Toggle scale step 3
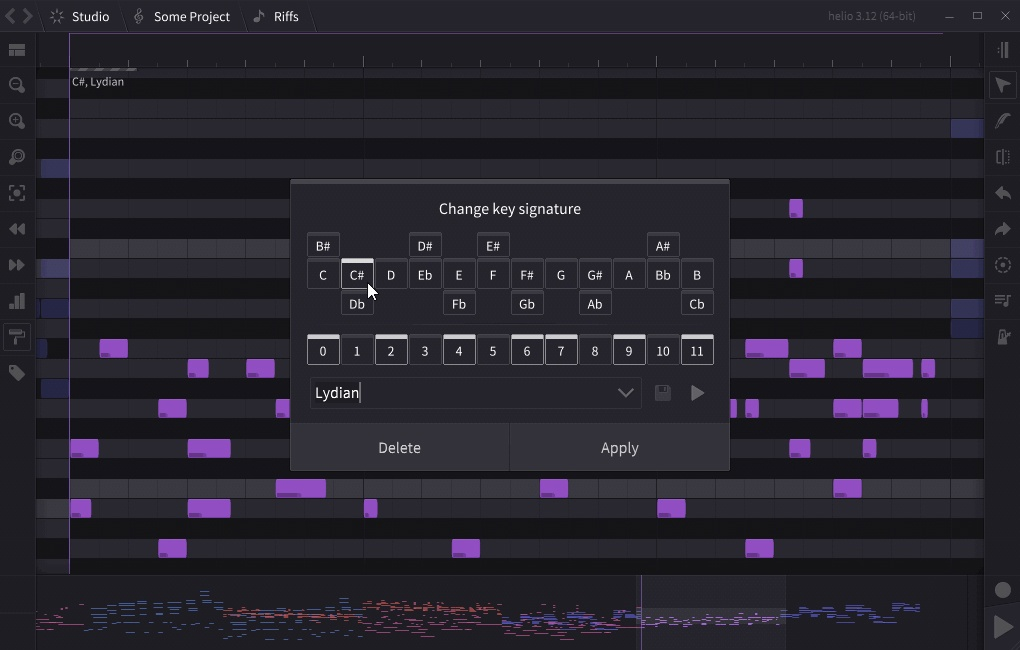Viewport: 1020px width, 650px height. [425, 351]
